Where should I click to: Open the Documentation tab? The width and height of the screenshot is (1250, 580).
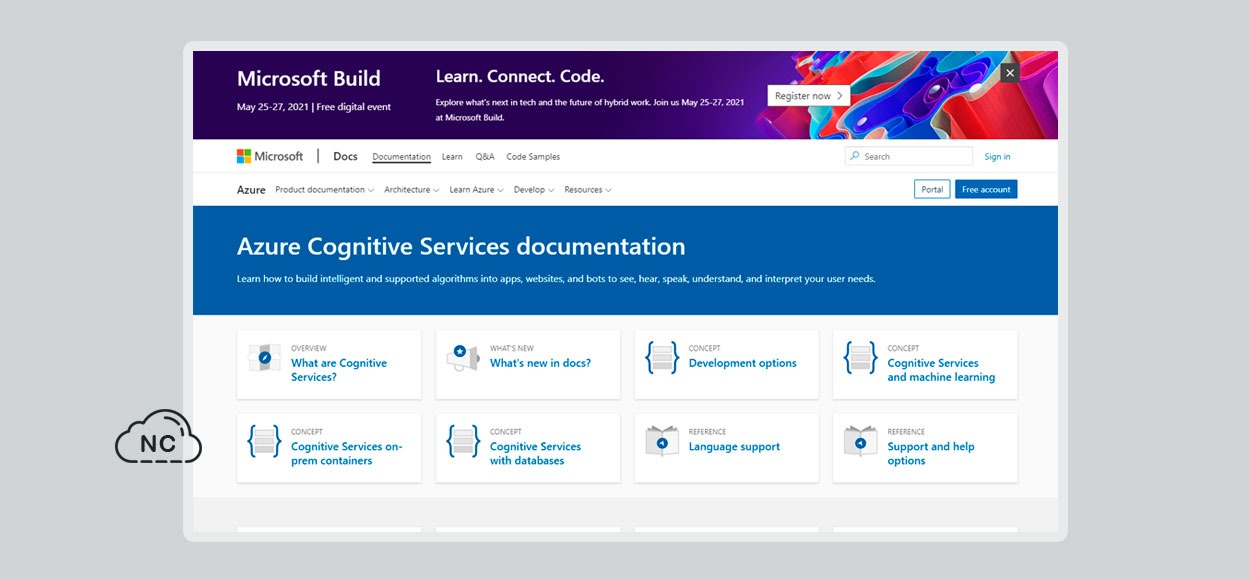401,157
